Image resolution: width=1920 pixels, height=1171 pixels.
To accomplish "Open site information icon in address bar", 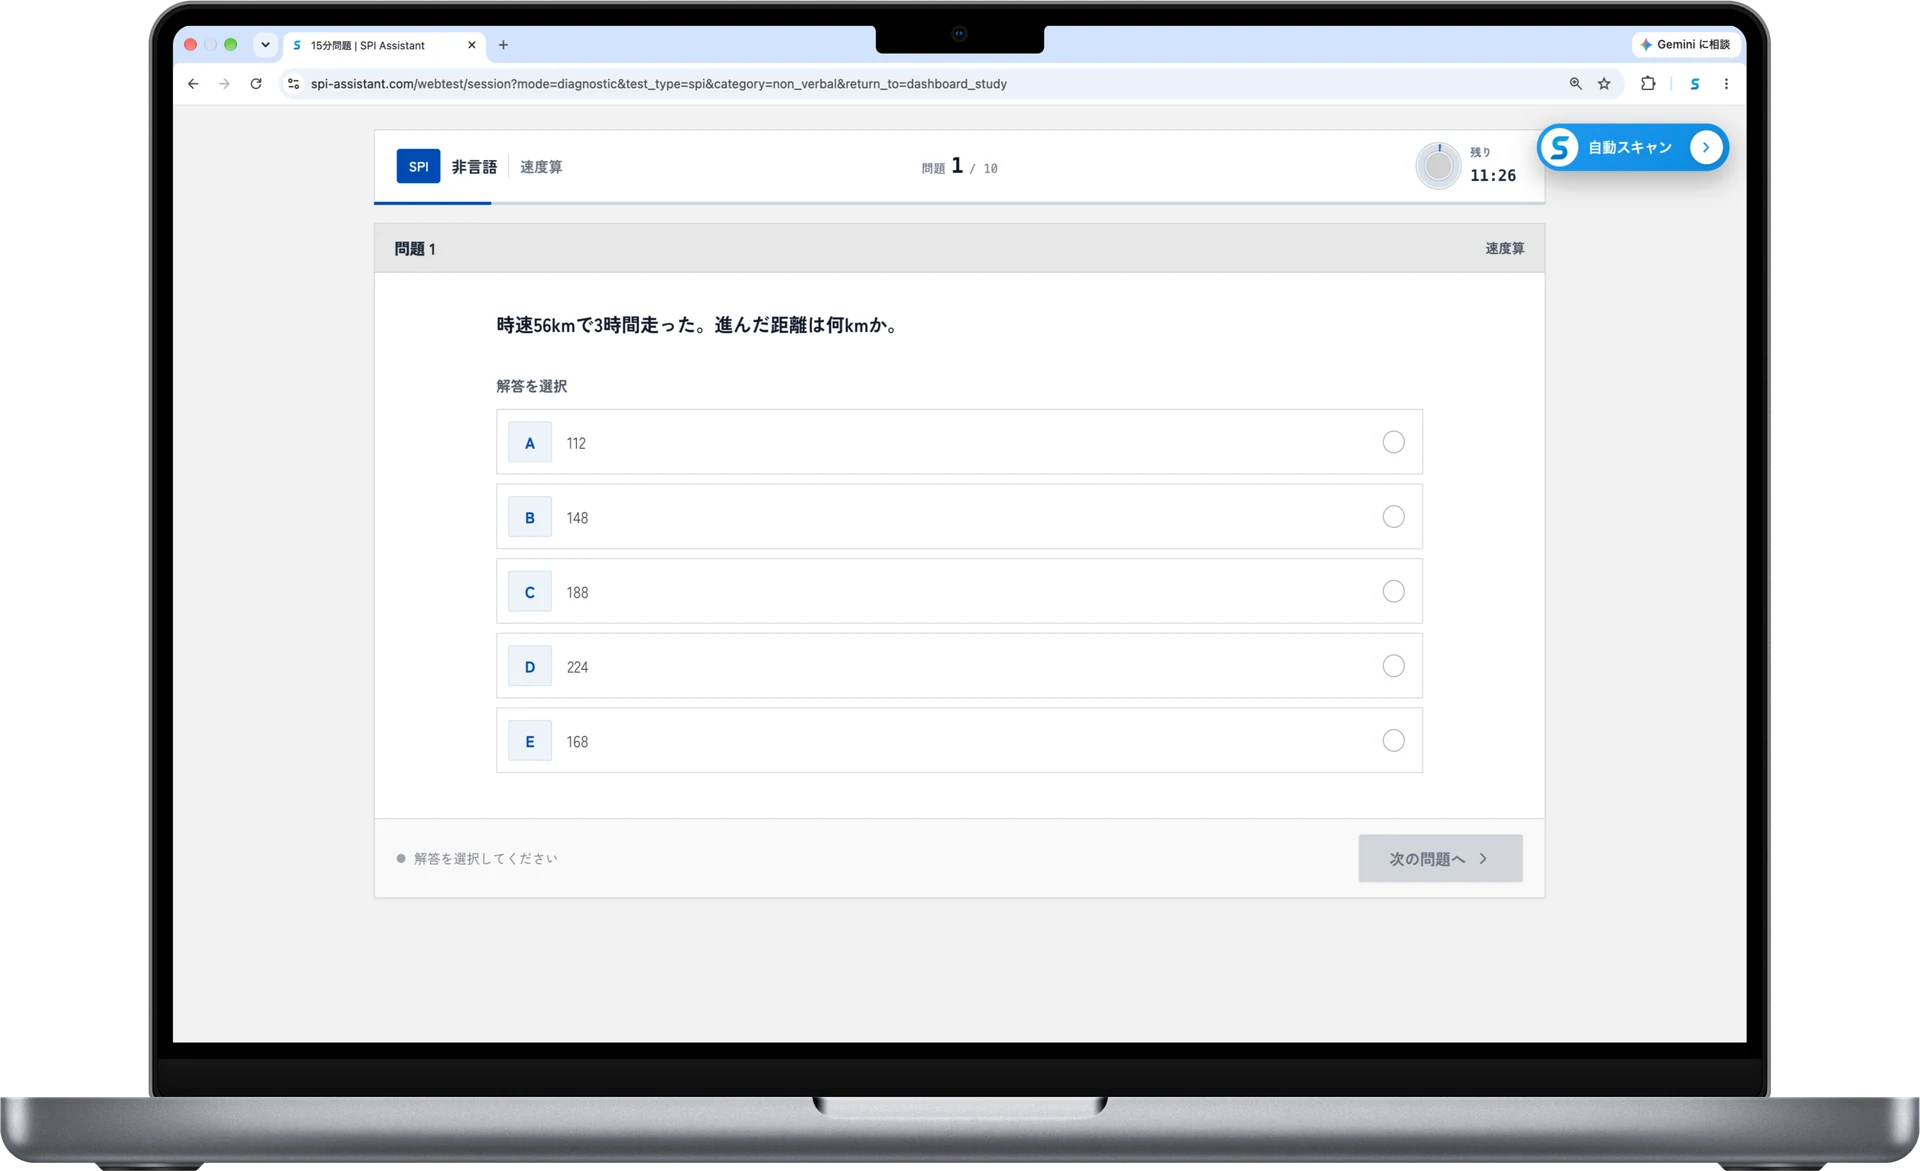I will [x=293, y=84].
